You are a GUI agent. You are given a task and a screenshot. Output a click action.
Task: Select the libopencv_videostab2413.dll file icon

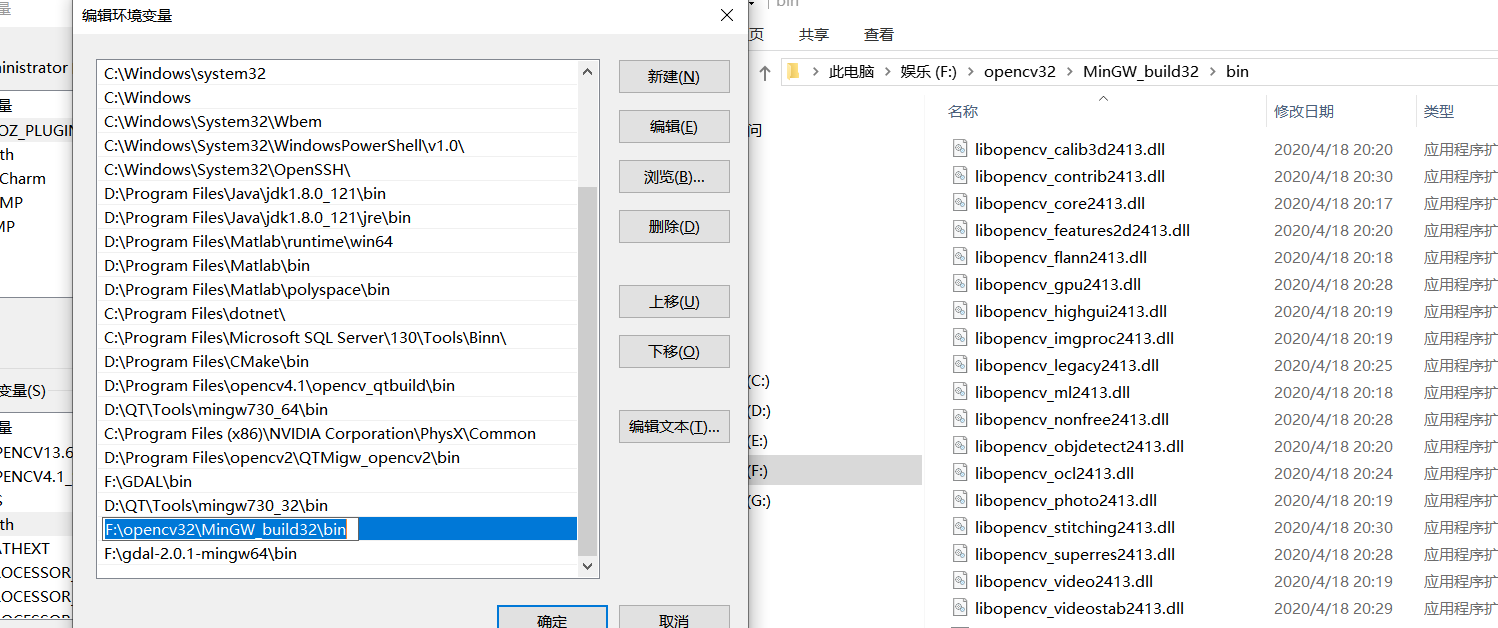[960, 609]
